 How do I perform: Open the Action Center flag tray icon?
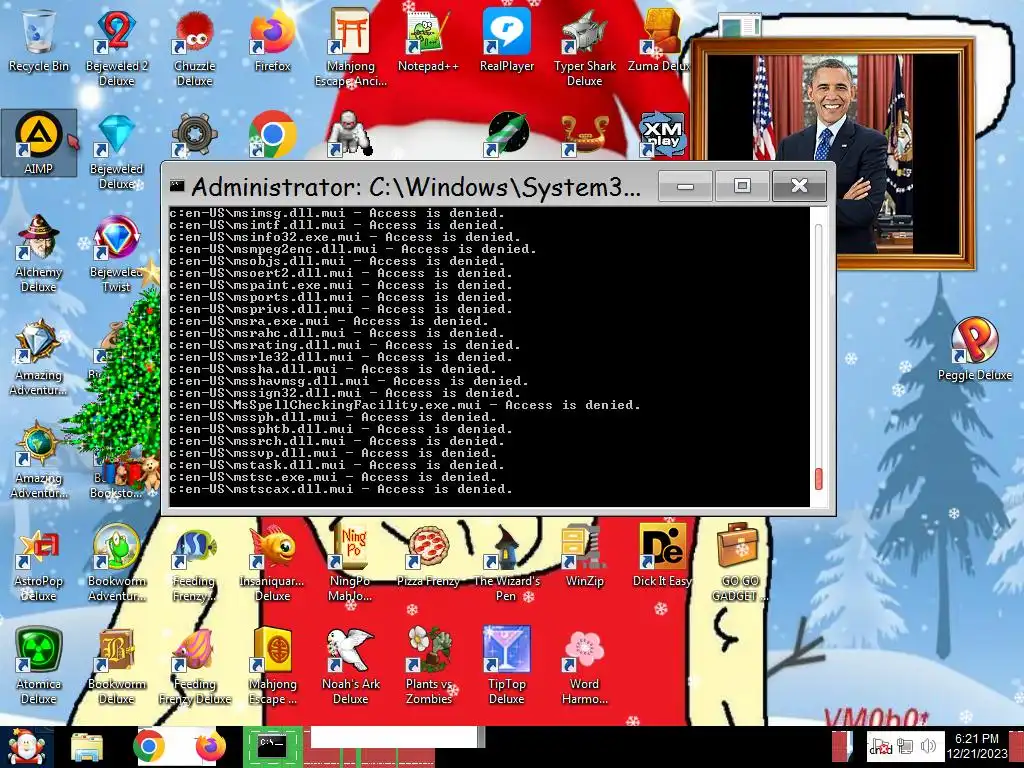pyautogui.click(x=880, y=746)
